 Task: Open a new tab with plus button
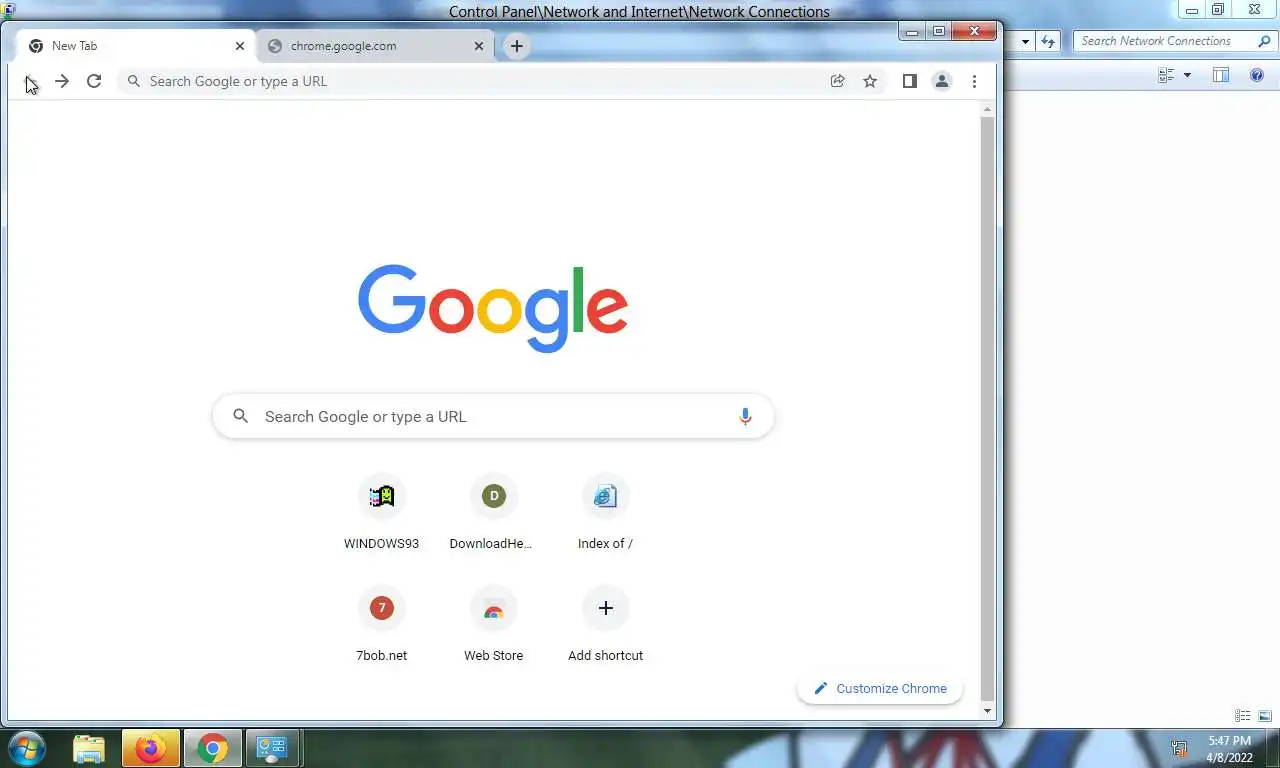pos(516,46)
